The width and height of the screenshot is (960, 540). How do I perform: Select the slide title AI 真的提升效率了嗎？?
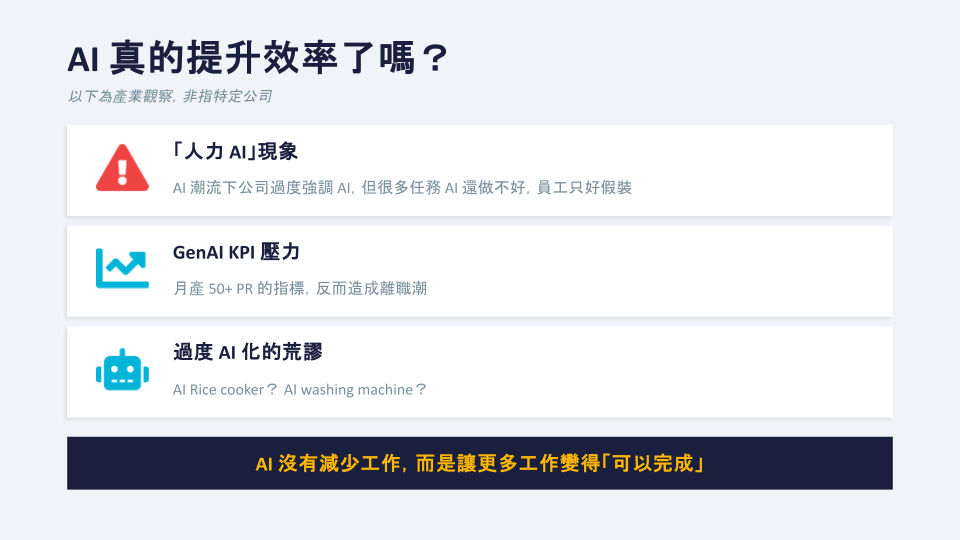coord(257,58)
